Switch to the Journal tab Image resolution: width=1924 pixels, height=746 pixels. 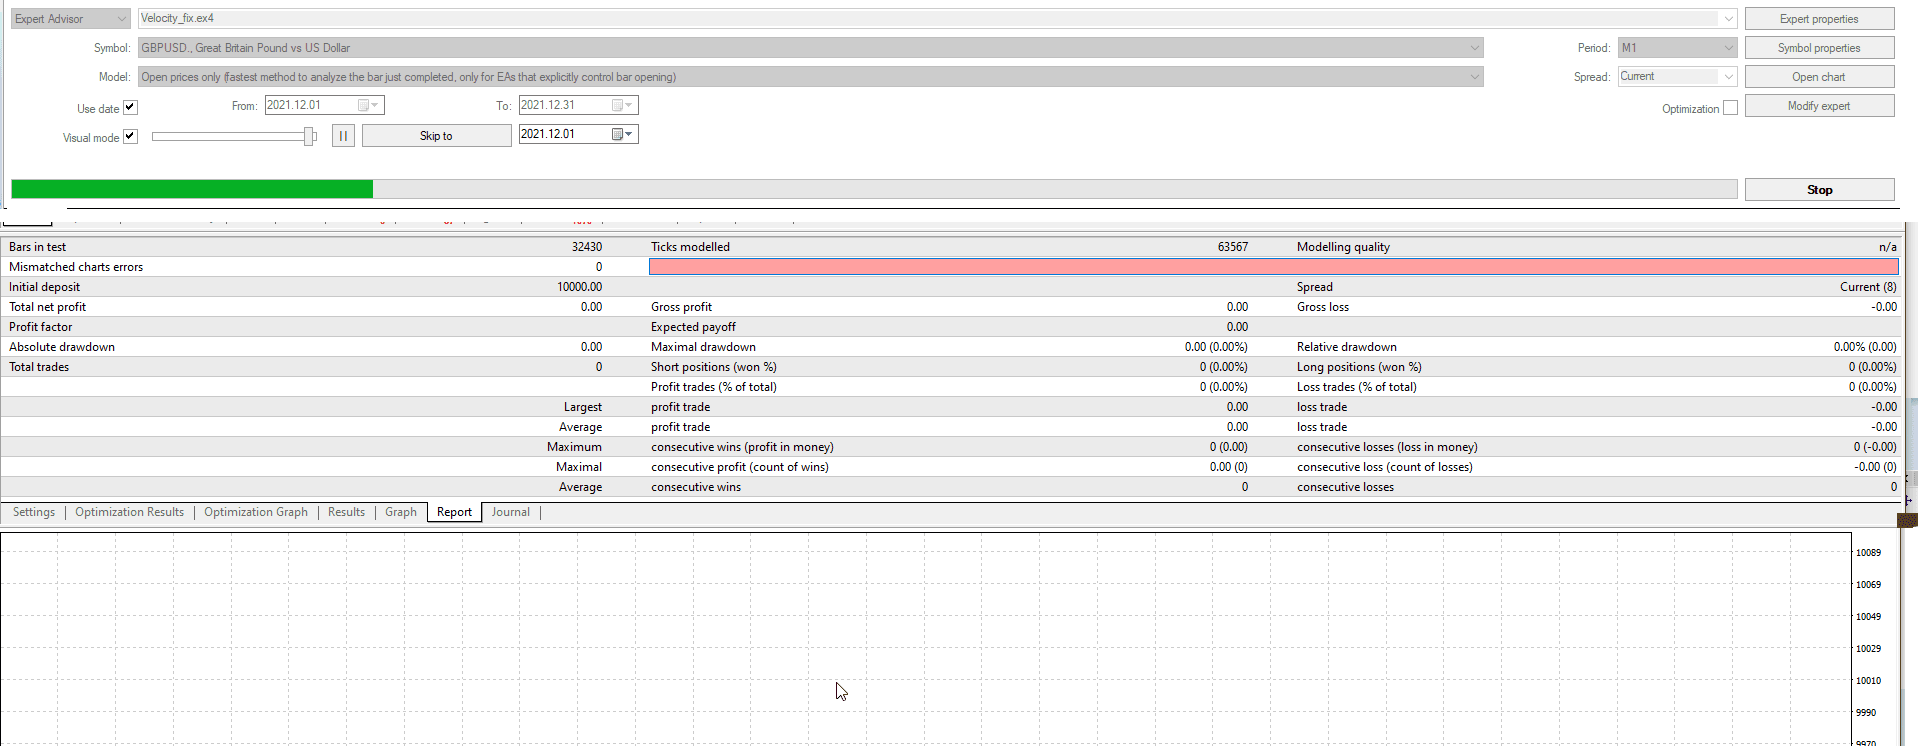(510, 512)
